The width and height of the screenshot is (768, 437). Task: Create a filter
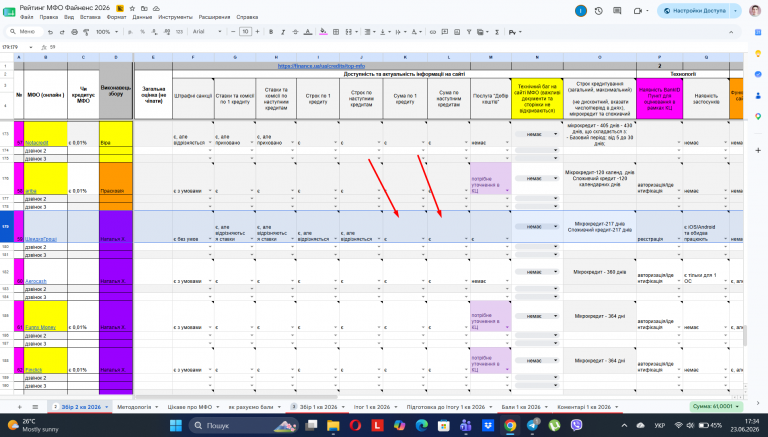pos(469,32)
